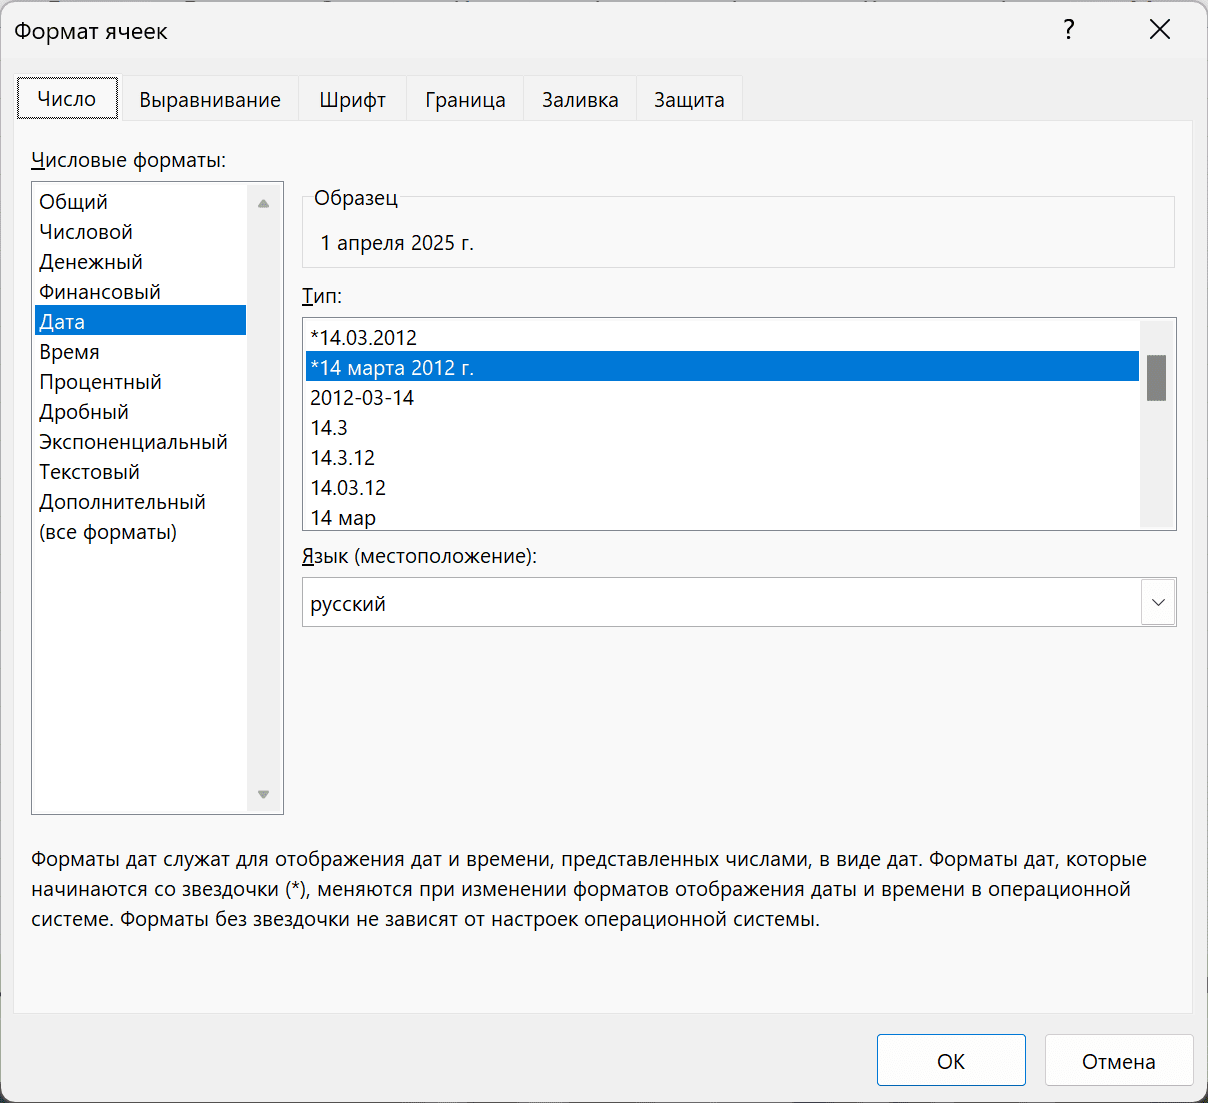Image resolution: width=1208 pixels, height=1103 pixels.
Task: Select the Дата category
Action: coord(140,321)
